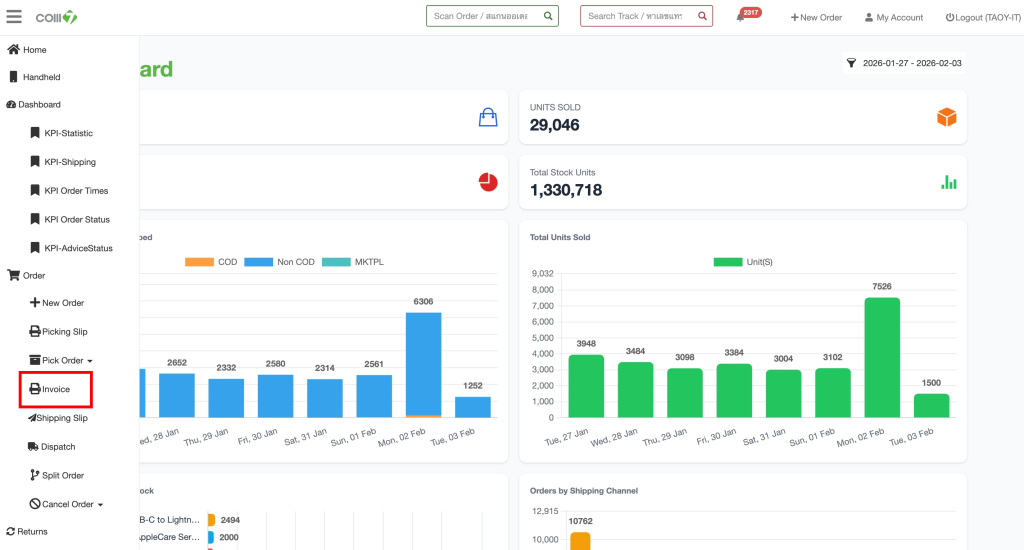1024x550 pixels.
Task: Focus the Scan Order input field
Action: pyautogui.click(x=485, y=16)
